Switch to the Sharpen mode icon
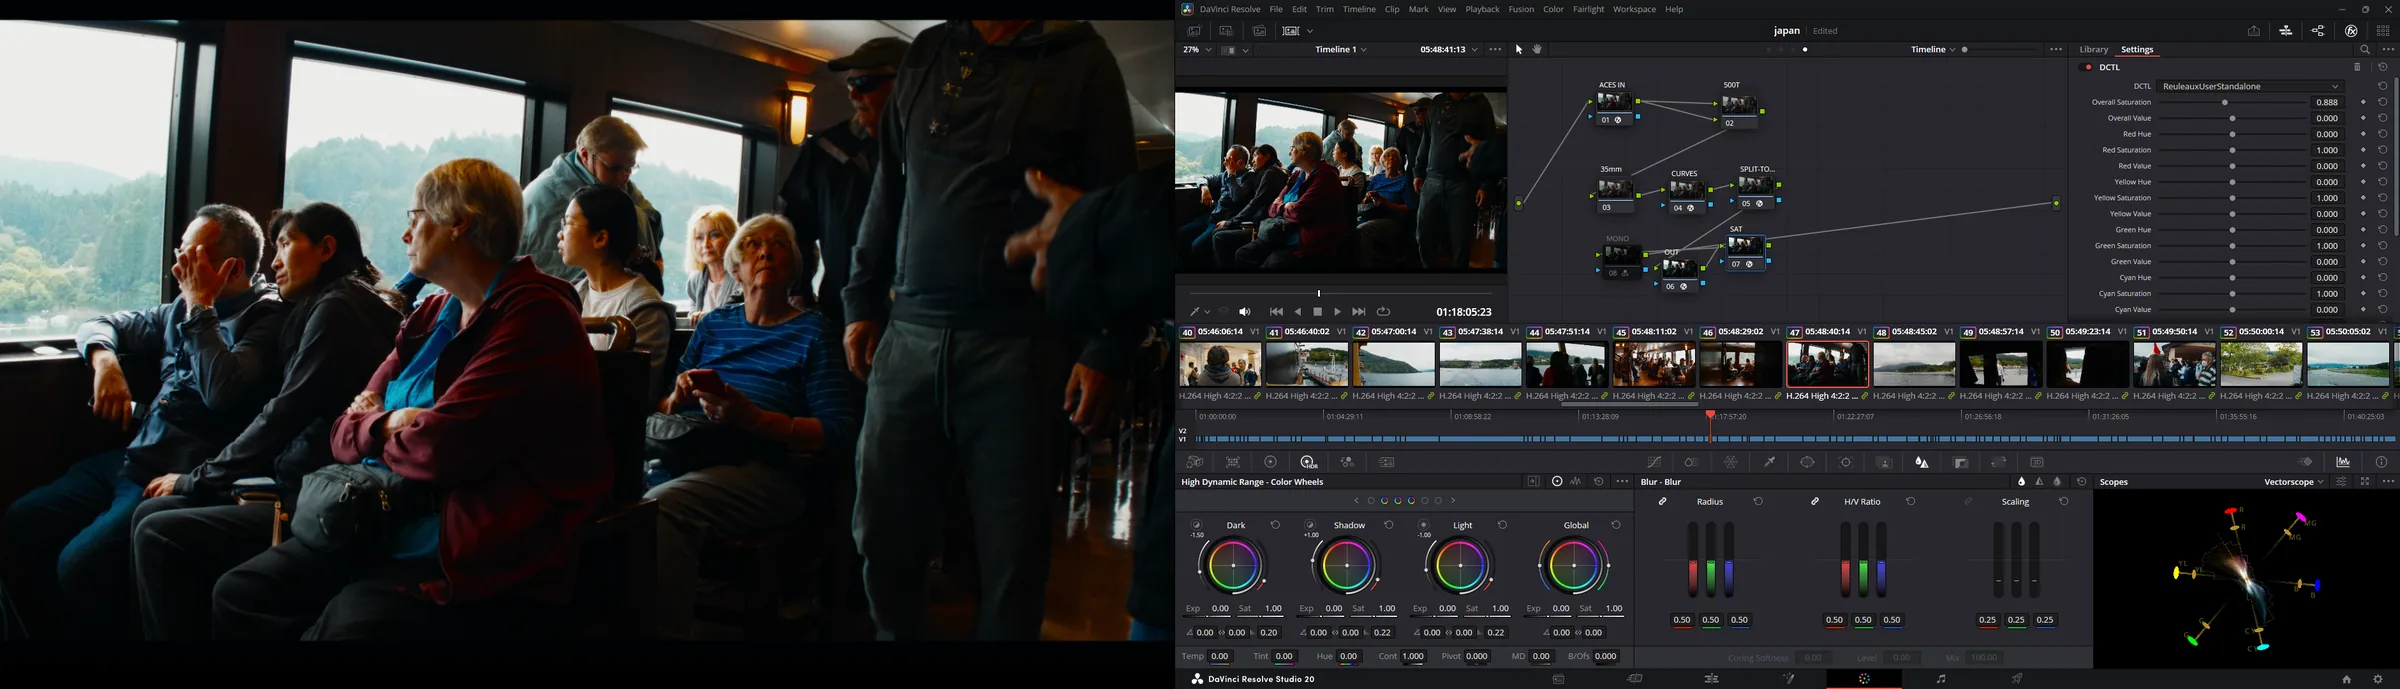Viewport: 2400px width, 689px height. click(2039, 482)
